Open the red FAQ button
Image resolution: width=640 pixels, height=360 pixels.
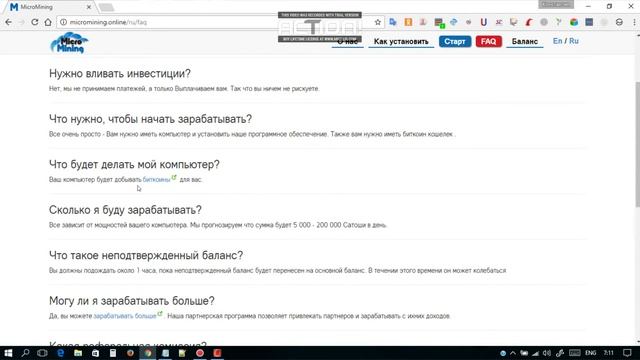point(488,42)
